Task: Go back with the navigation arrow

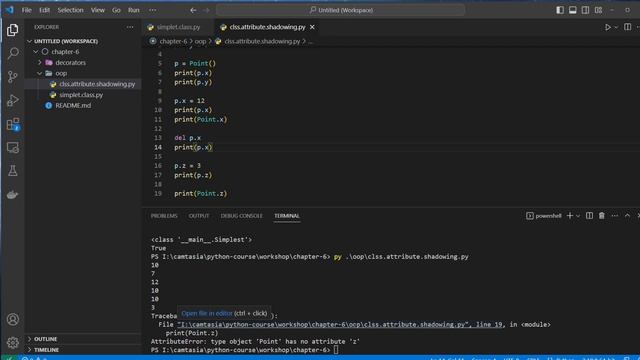Action: (193, 10)
